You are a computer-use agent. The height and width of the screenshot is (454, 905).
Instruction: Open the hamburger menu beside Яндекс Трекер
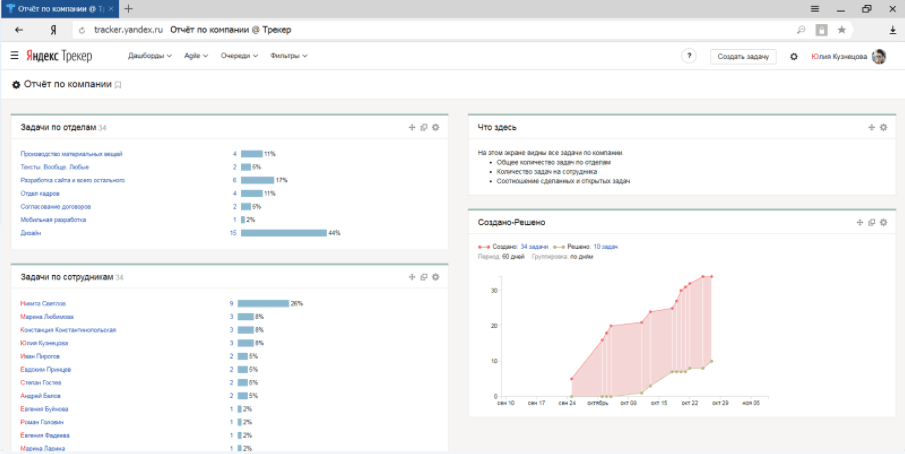click(14, 56)
